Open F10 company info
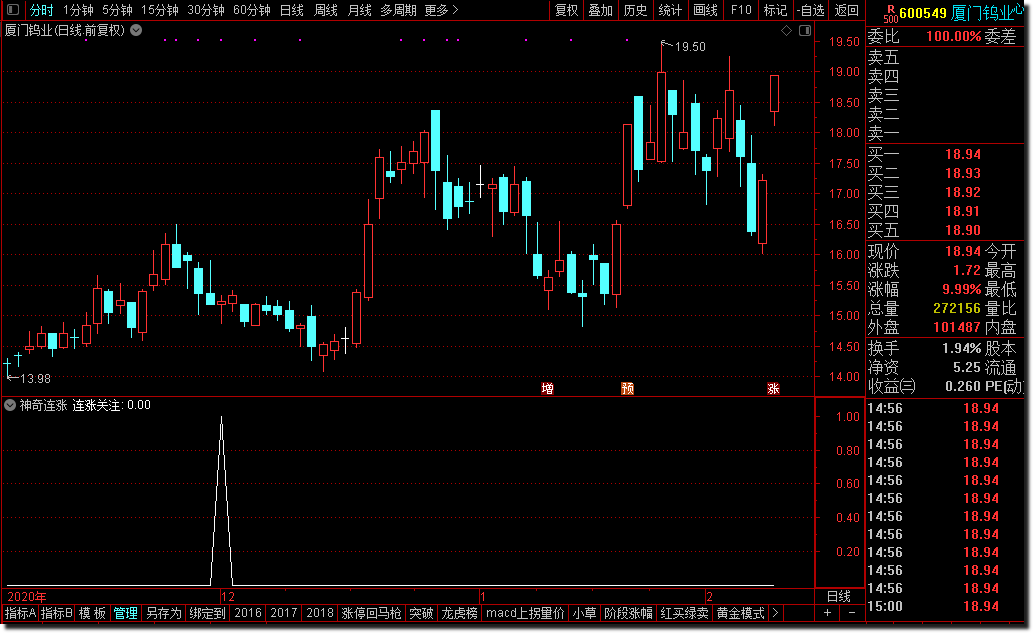The height and width of the screenshot is (633, 1034). (741, 10)
